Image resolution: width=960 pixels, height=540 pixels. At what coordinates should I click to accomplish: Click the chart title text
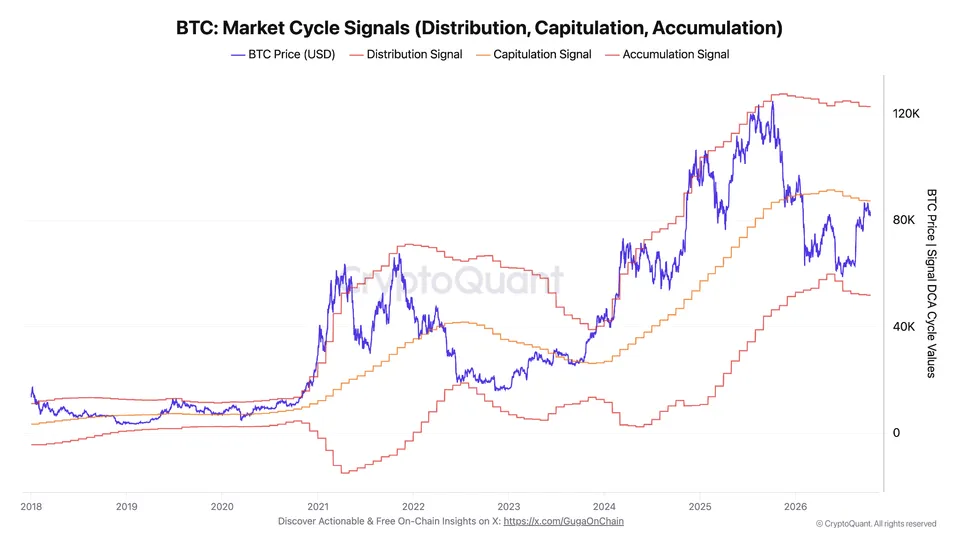coord(479,28)
